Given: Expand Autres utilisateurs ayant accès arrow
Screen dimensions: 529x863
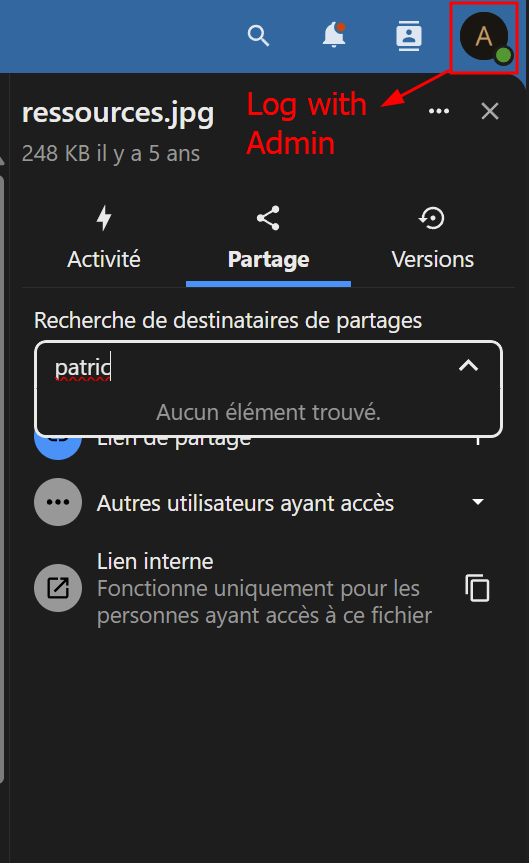Looking at the screenshot, I should [x=477, y=502].
